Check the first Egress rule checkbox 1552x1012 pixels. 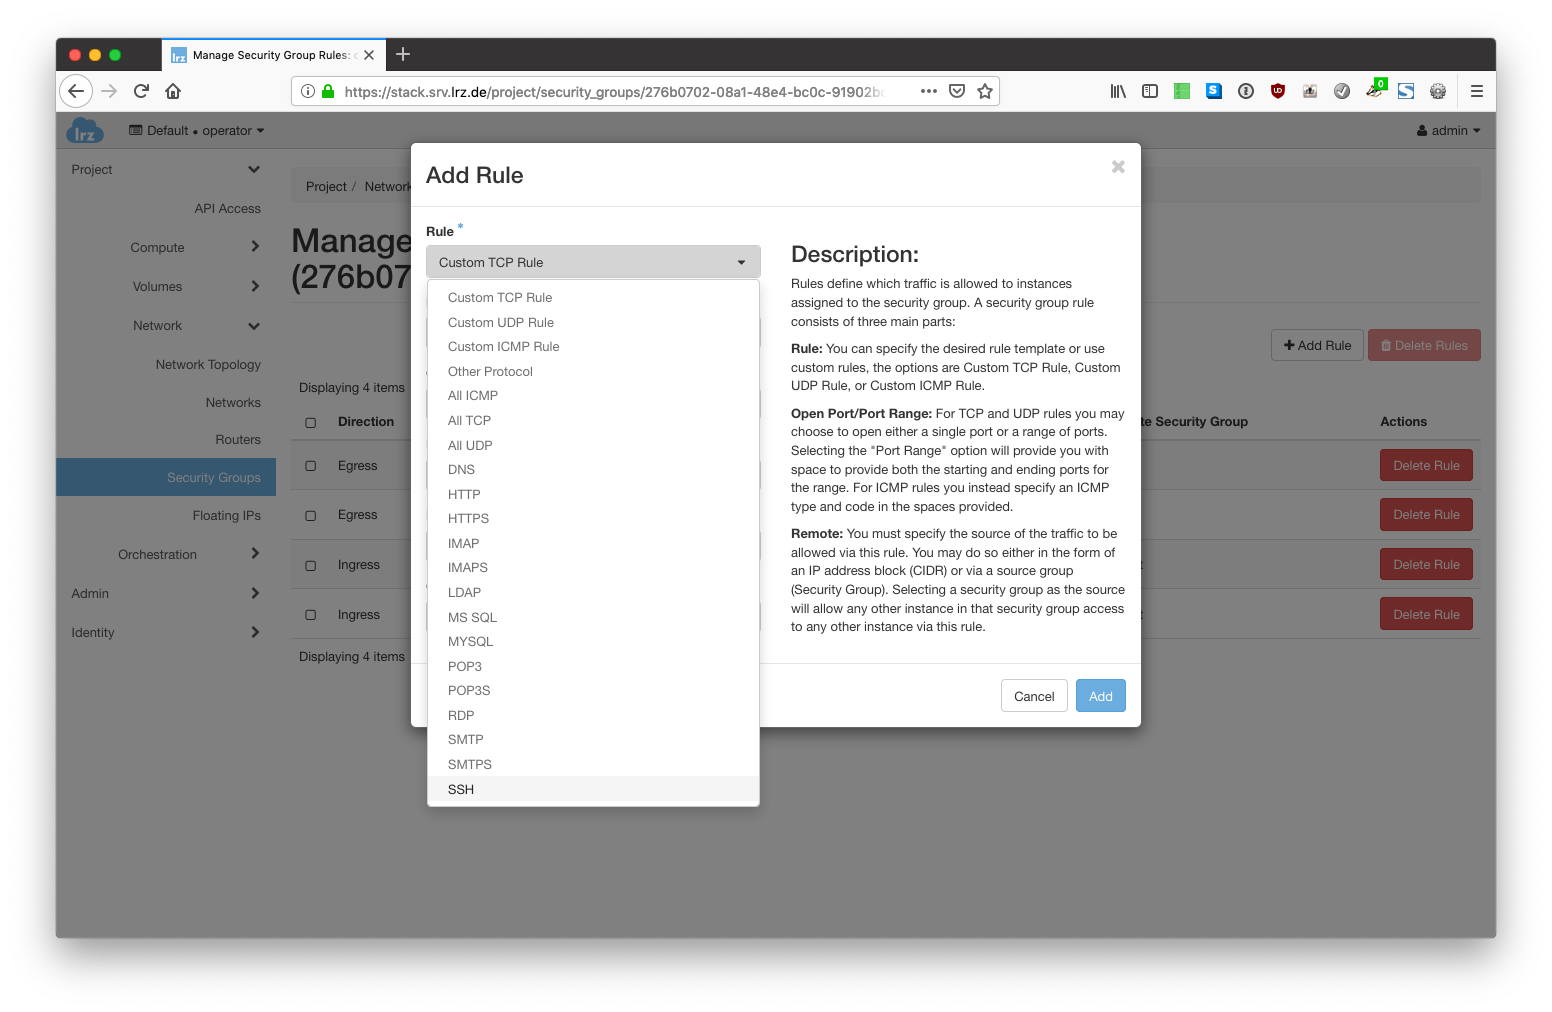(311, 466)
